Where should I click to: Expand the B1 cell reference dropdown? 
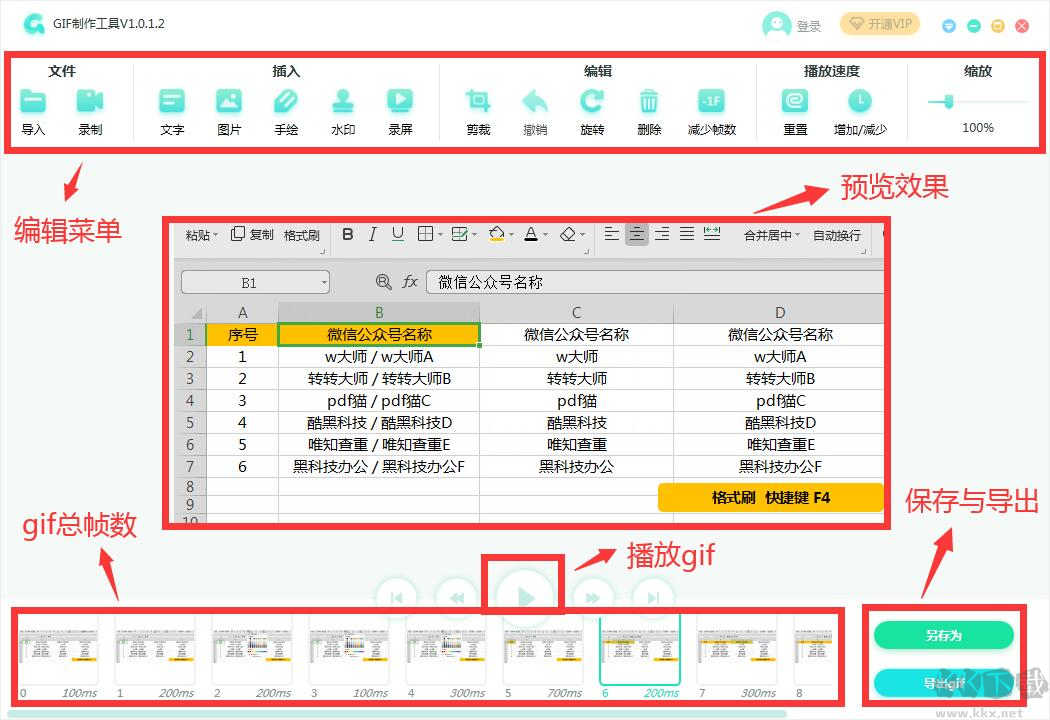pos(326,281)
